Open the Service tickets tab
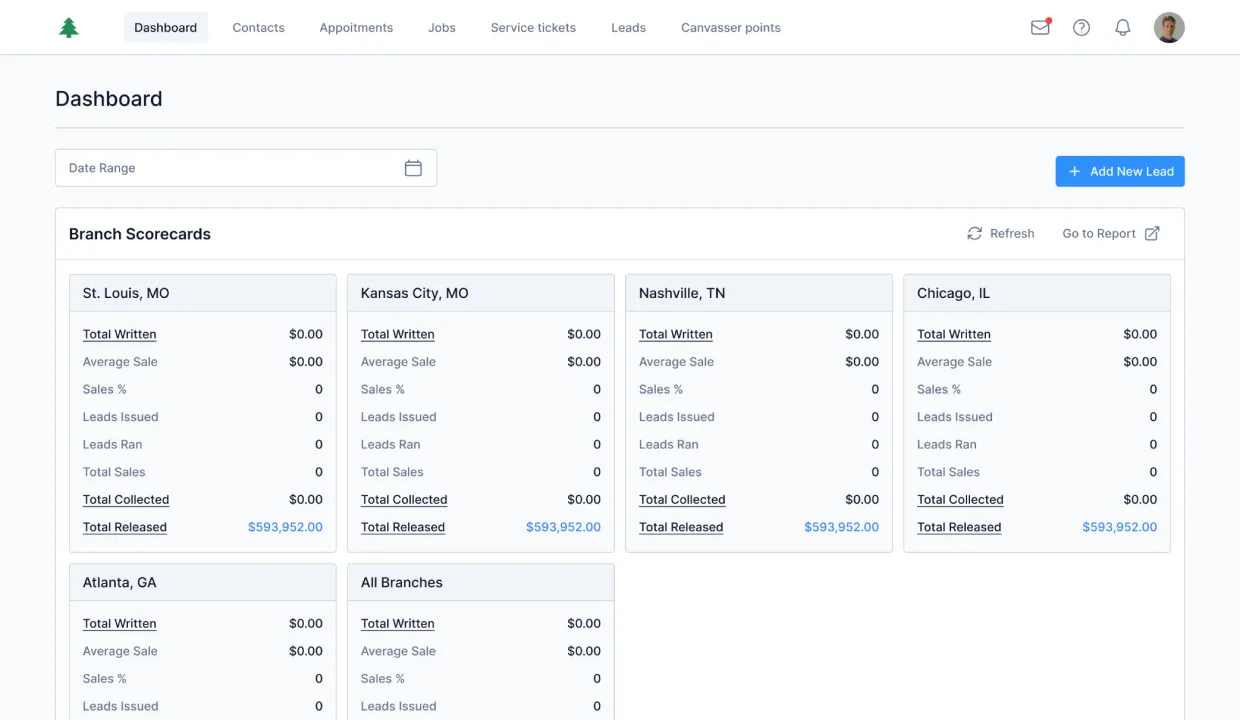This screenshot has height=720, width=1240. (533, 28)
